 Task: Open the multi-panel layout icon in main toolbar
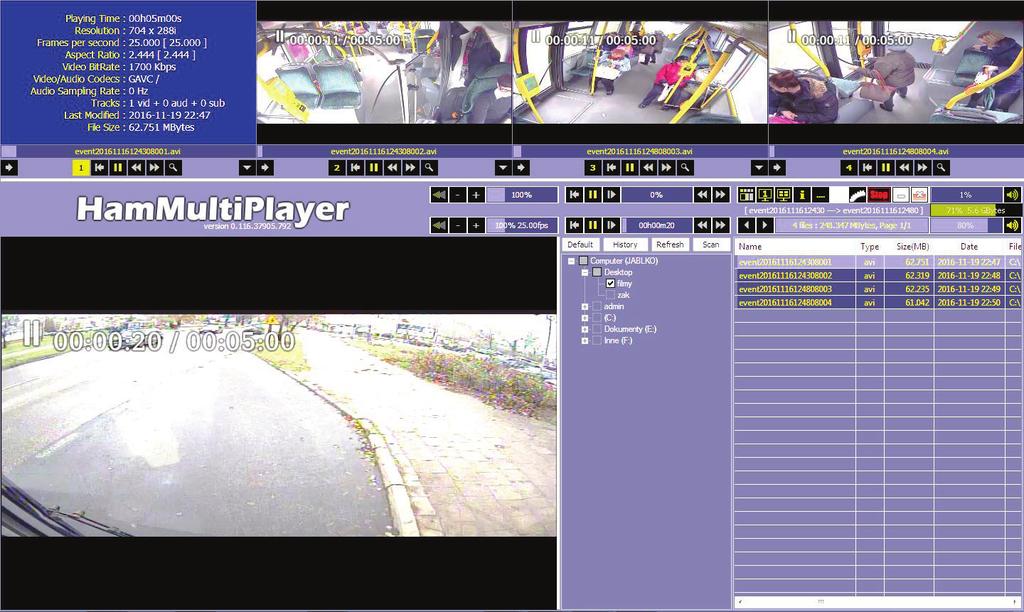tap(746, 195)
